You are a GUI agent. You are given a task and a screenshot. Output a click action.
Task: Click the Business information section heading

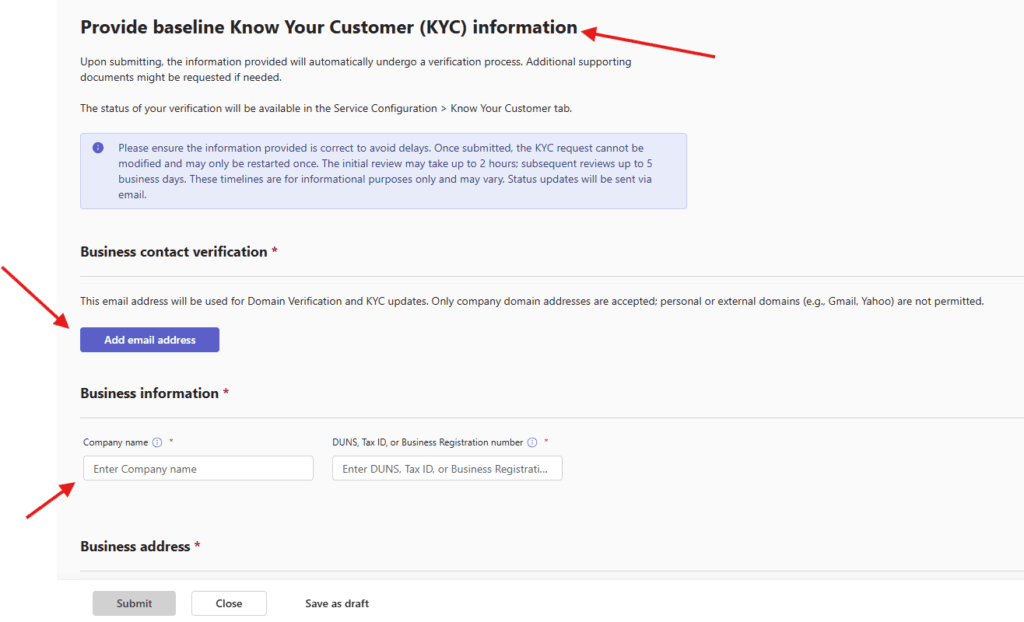pos(149,393)
